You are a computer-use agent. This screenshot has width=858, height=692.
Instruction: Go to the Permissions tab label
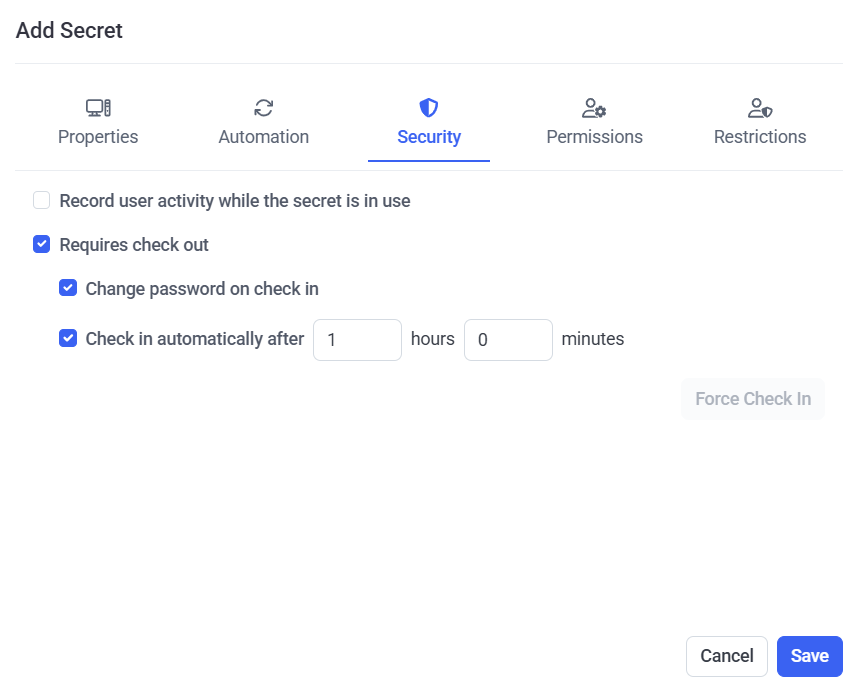(x=594, y=137)
